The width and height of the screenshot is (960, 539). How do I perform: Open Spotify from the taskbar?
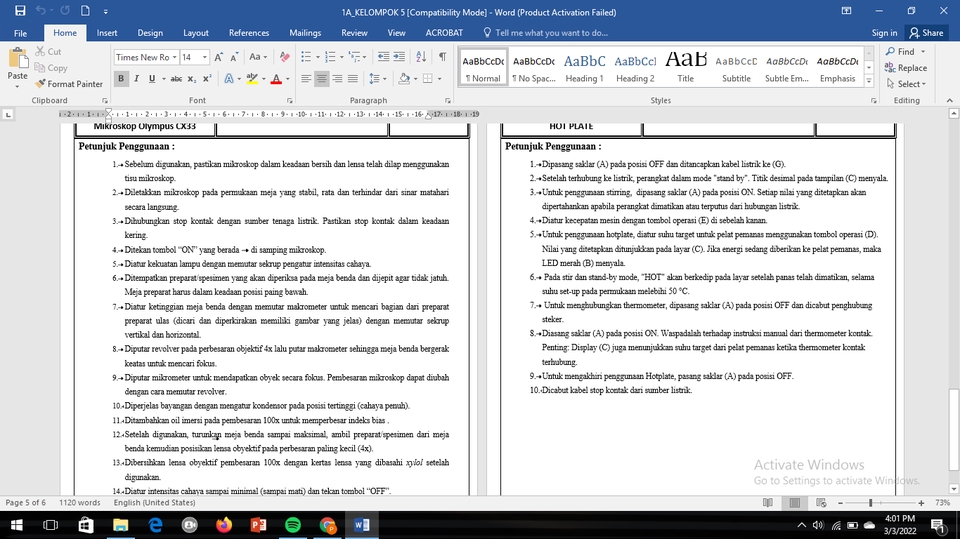pyautogui.click(x=293, y=525)
